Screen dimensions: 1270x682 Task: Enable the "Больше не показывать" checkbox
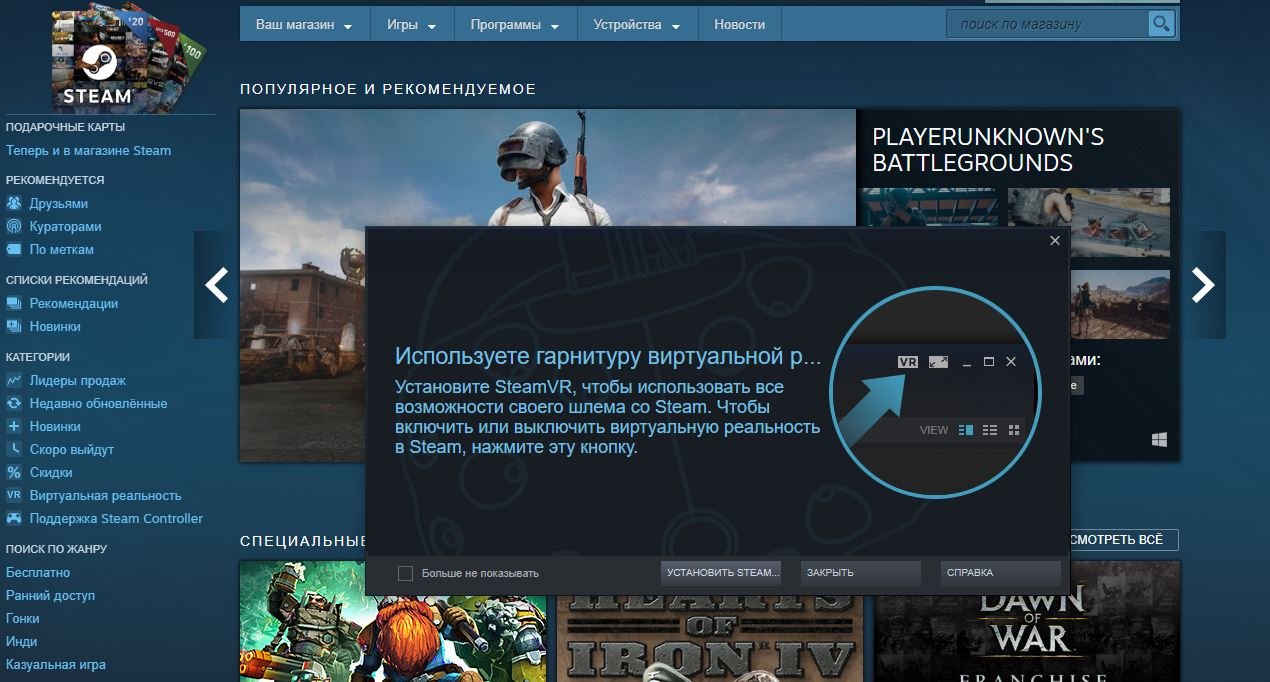pyautogui.click(x=405, y=573)
